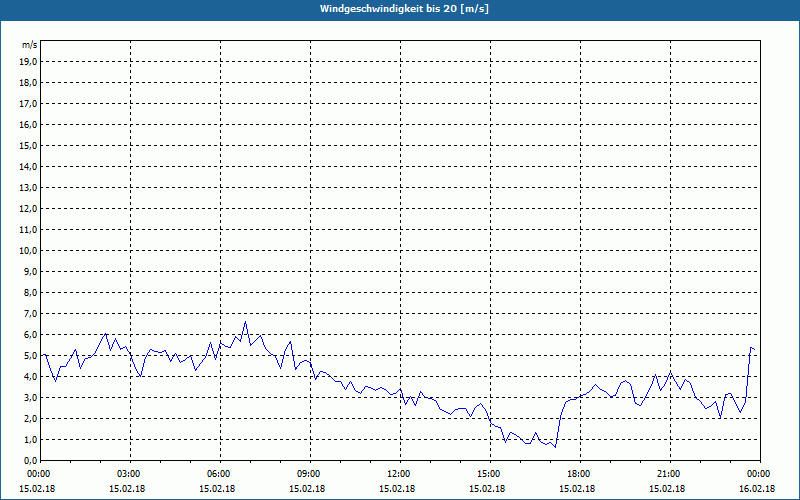Screen dimensions: 800x500
Task: Select the 3,0 y-axis label
Action: pyautogui.click(x=31, y=397)
